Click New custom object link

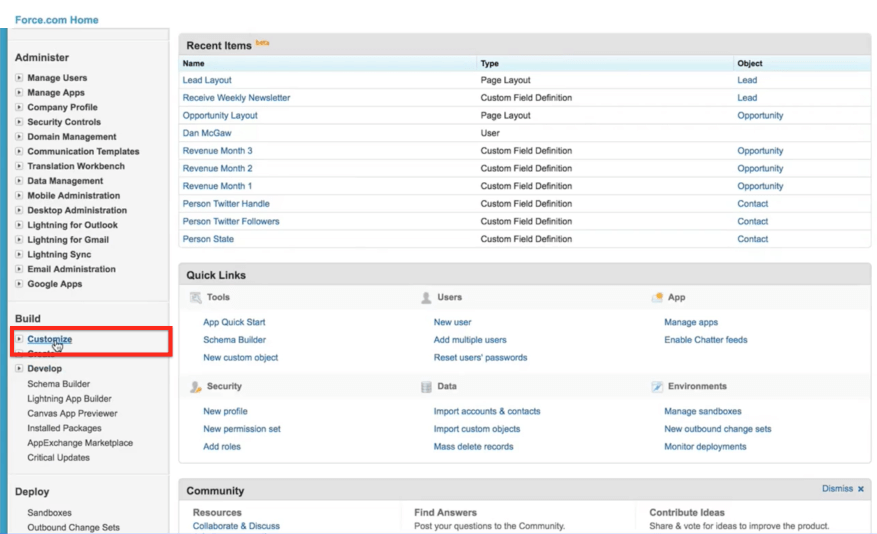[x=241, y=357]
